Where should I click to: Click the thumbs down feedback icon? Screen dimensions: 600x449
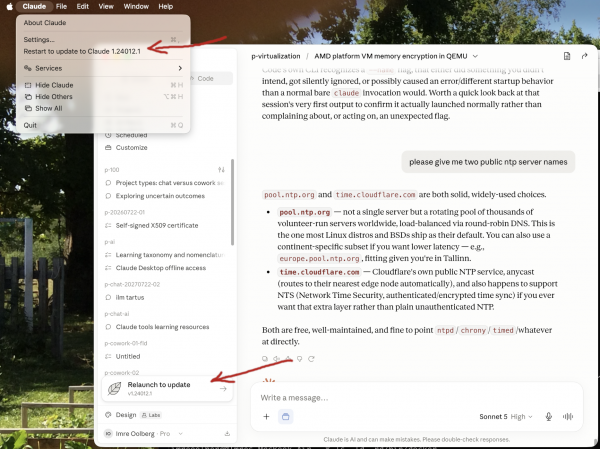300,359
